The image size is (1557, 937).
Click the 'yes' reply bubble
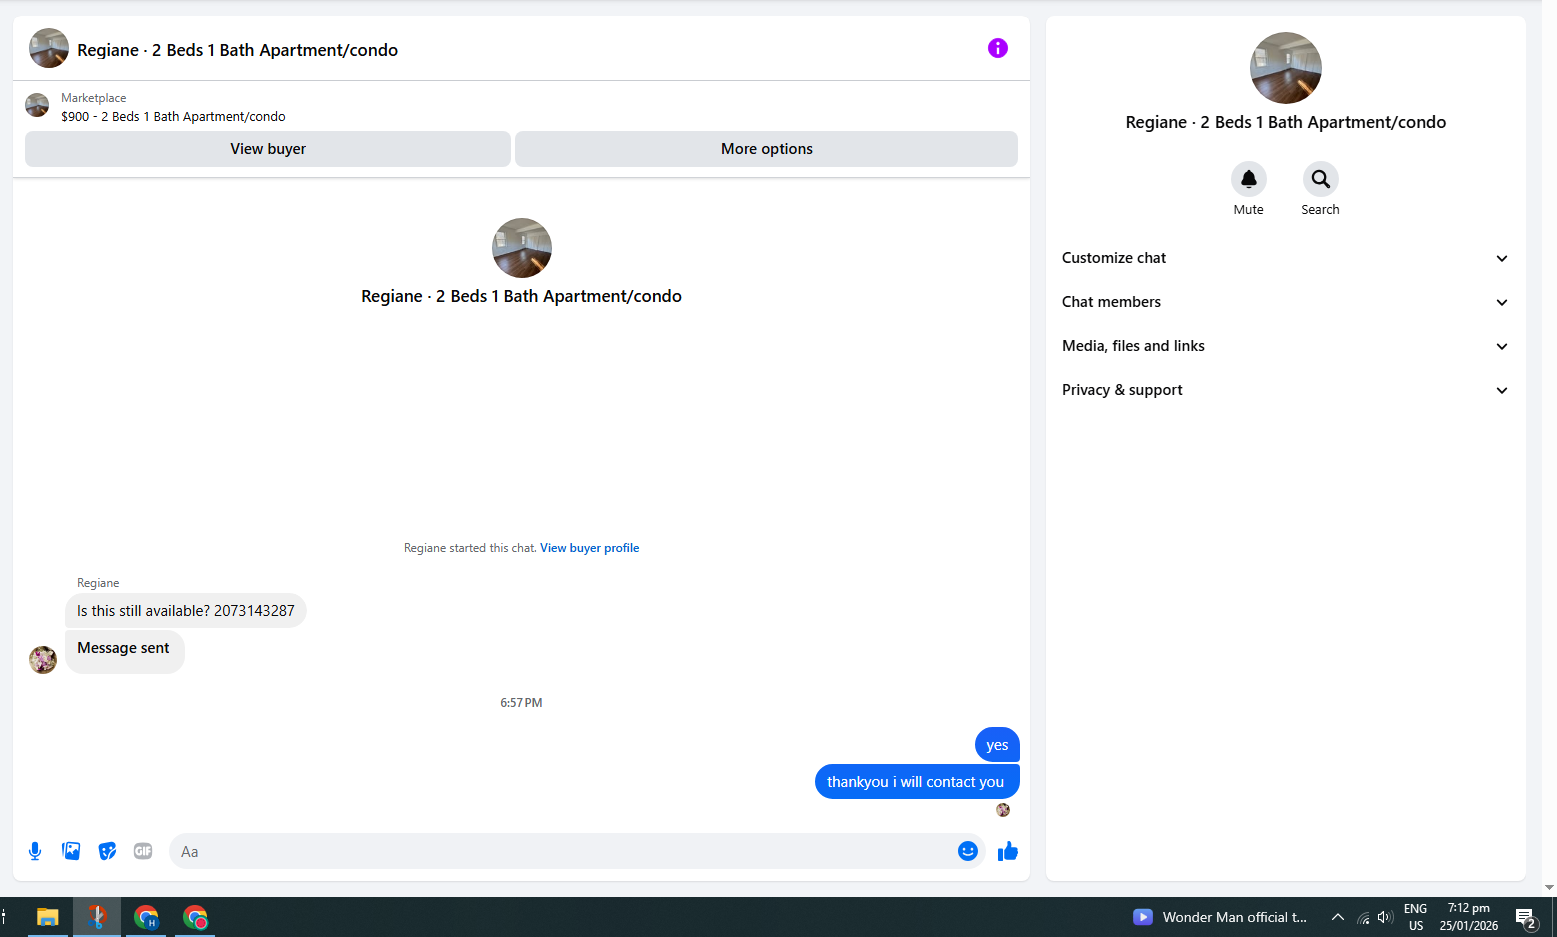tap(997, 745)
